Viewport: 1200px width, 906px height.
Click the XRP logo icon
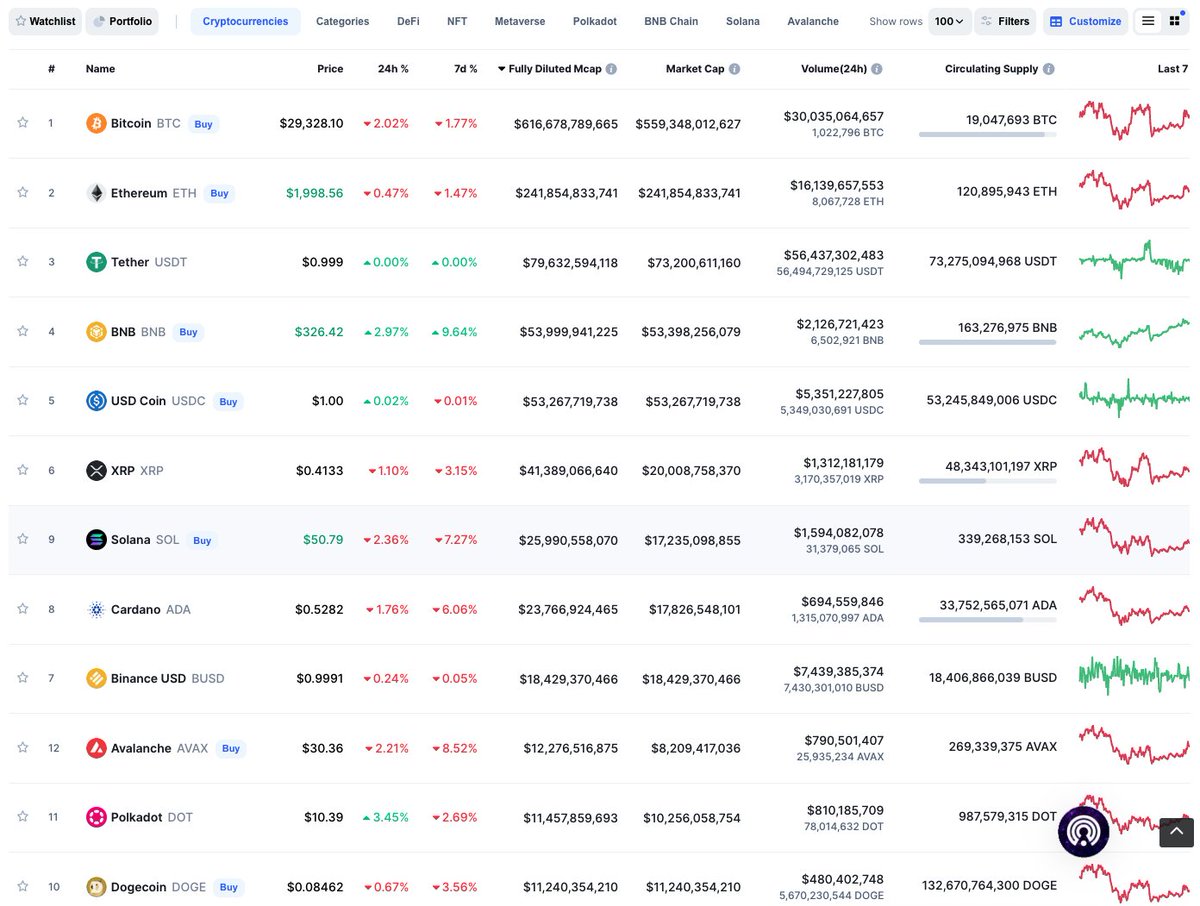point(96,470)
